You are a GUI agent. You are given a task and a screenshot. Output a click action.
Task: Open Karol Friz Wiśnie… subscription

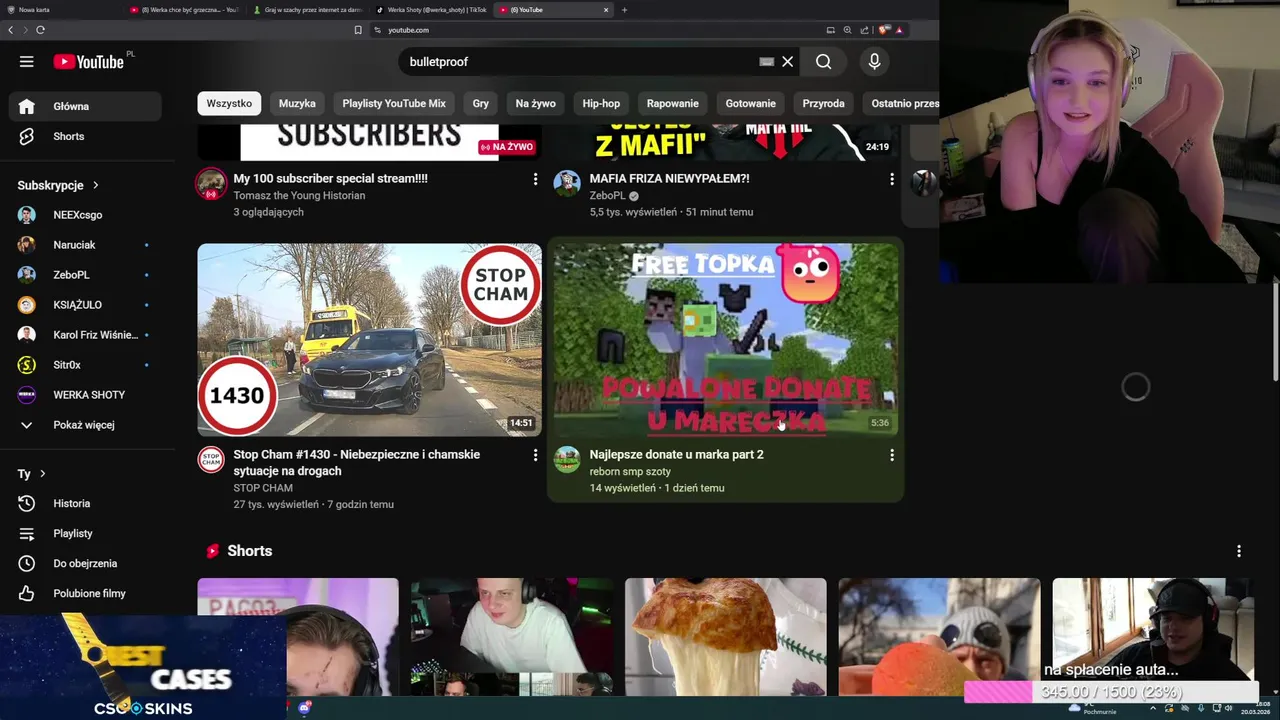(85, 335)
